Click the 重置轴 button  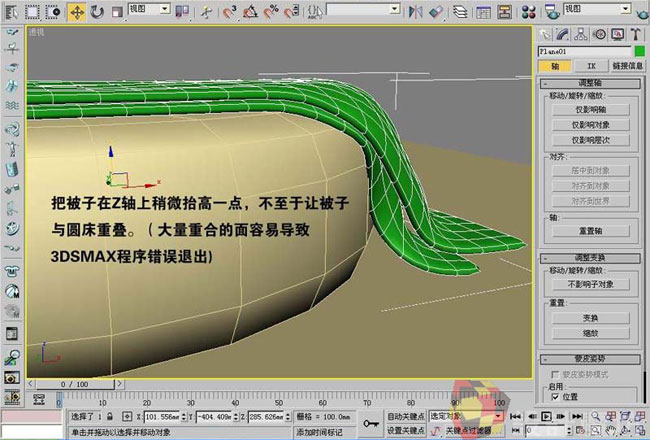coord(591,231)
